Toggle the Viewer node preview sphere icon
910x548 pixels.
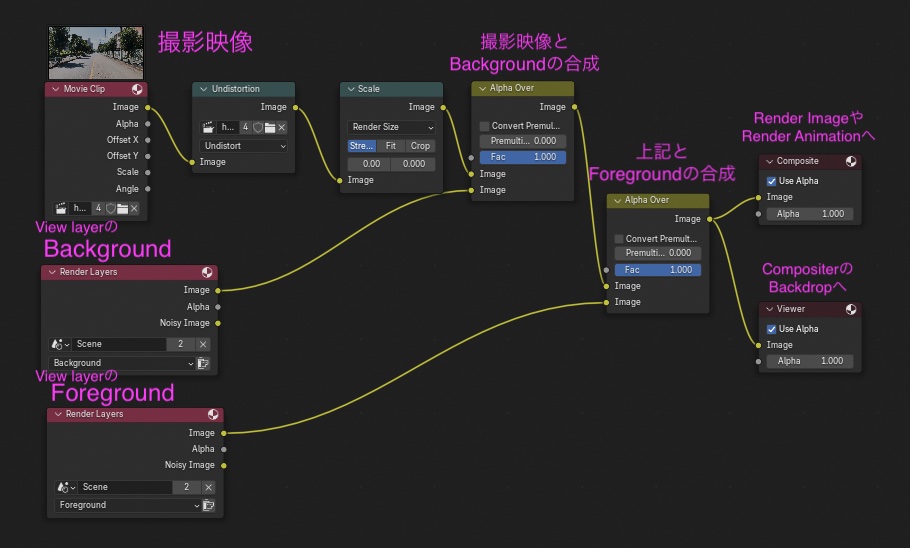coord(851,309)
